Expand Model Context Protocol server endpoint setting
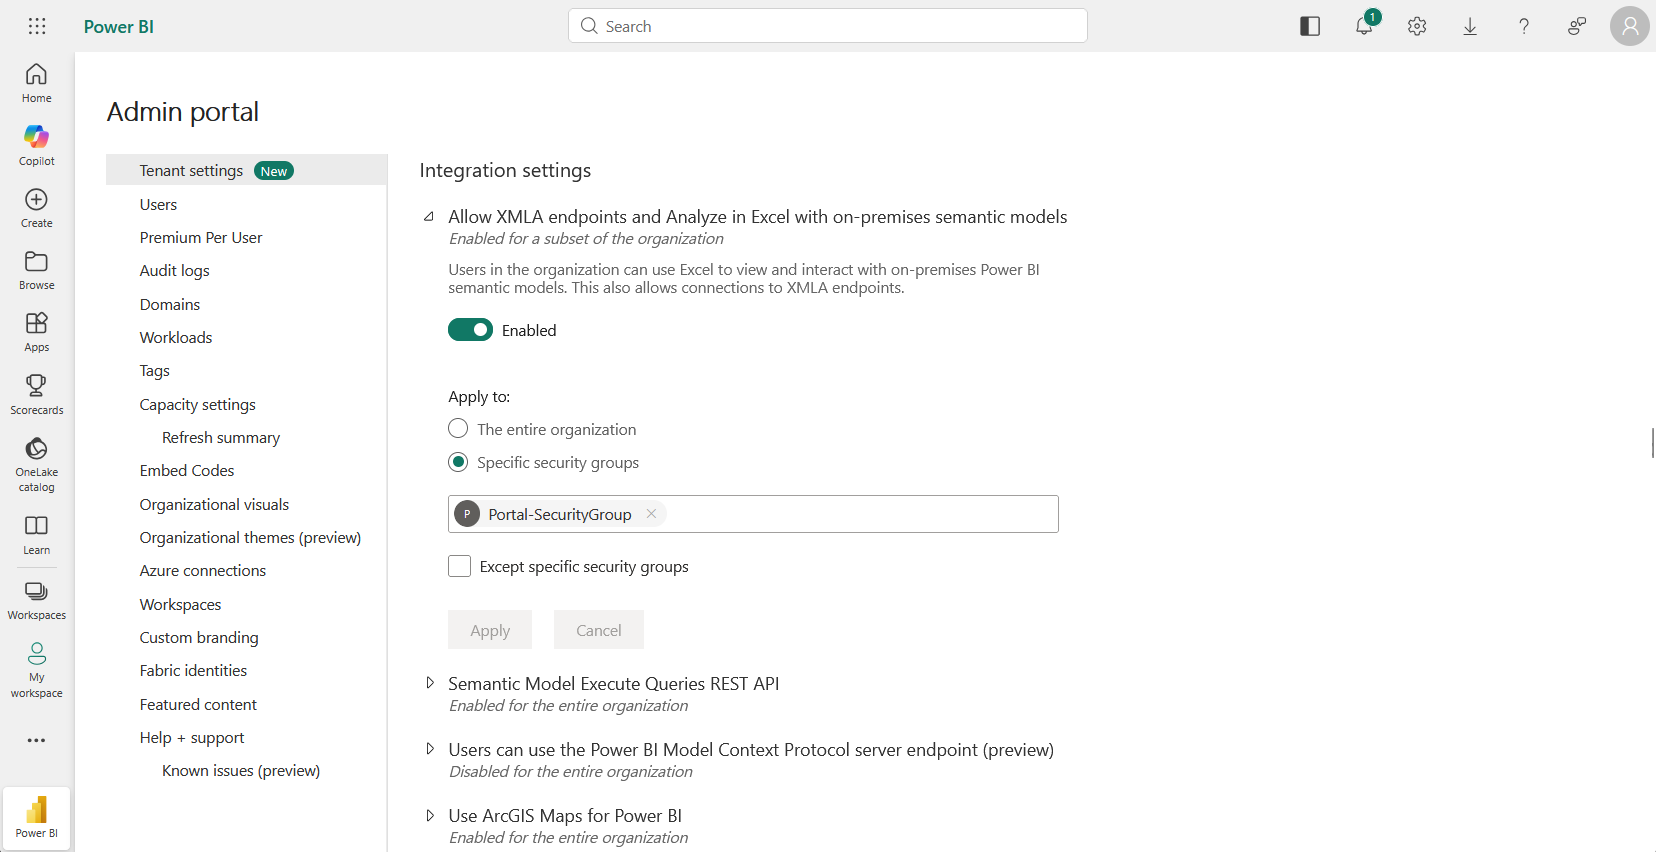The height and width of the screenshot is (852, 1656). click(x=430, y=749)
